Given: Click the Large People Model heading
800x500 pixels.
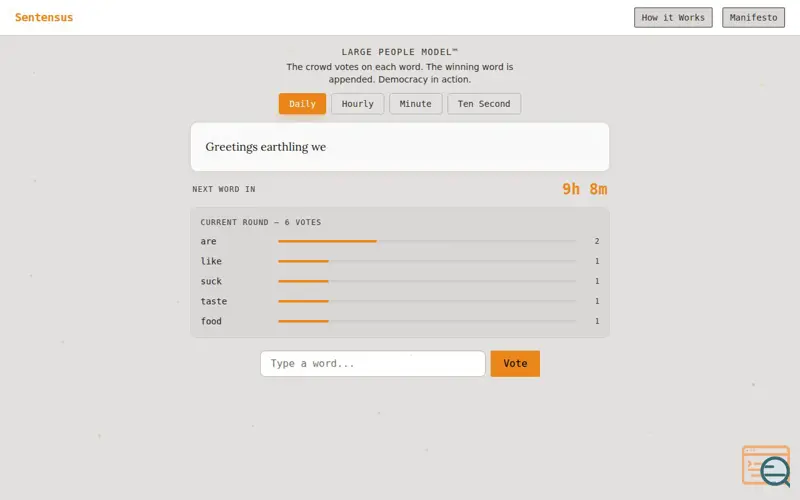Looking at the screenshot, I should tap(399, 52).
